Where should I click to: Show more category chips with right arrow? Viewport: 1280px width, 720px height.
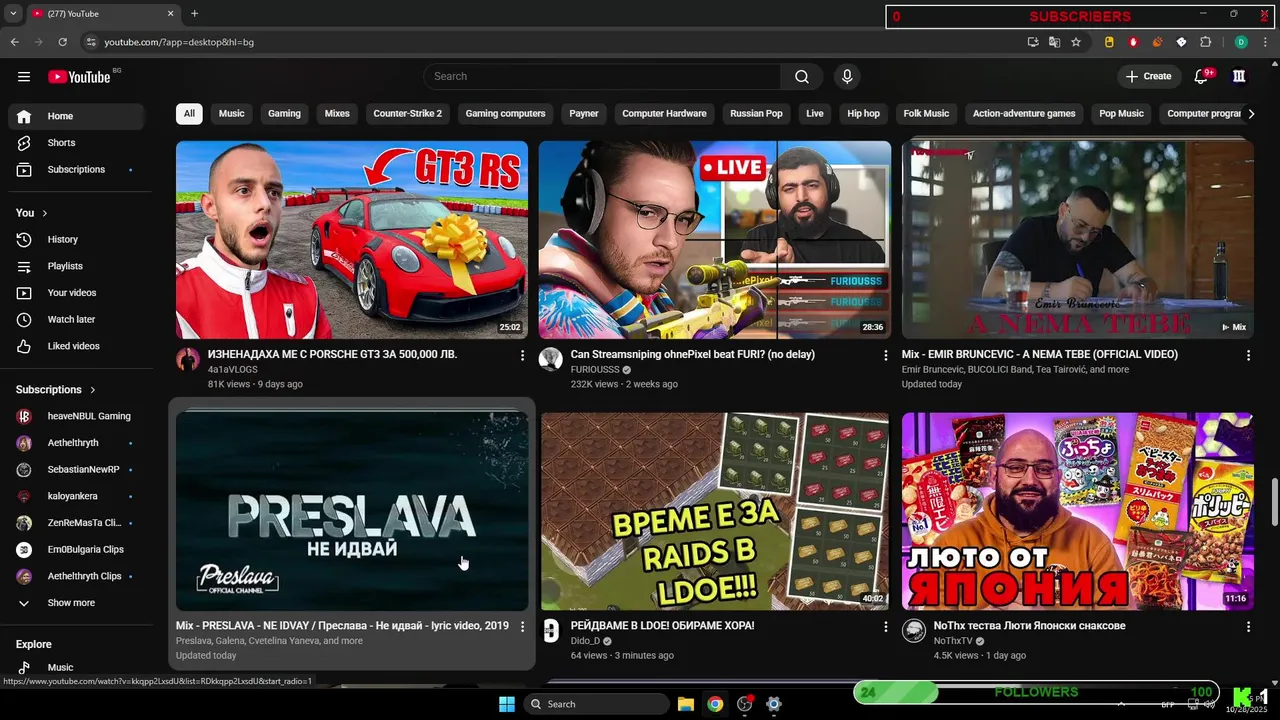pyautogui.click(x=1251, y=114)
